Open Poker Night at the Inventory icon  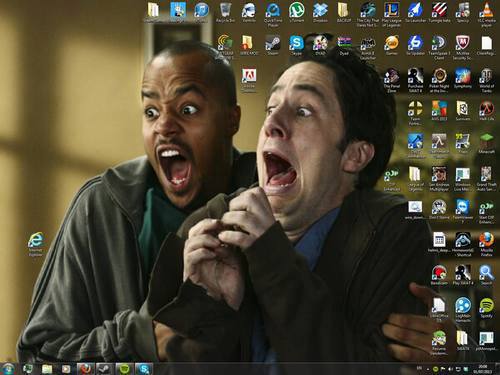pyautogui.click(x=439, y=80)
